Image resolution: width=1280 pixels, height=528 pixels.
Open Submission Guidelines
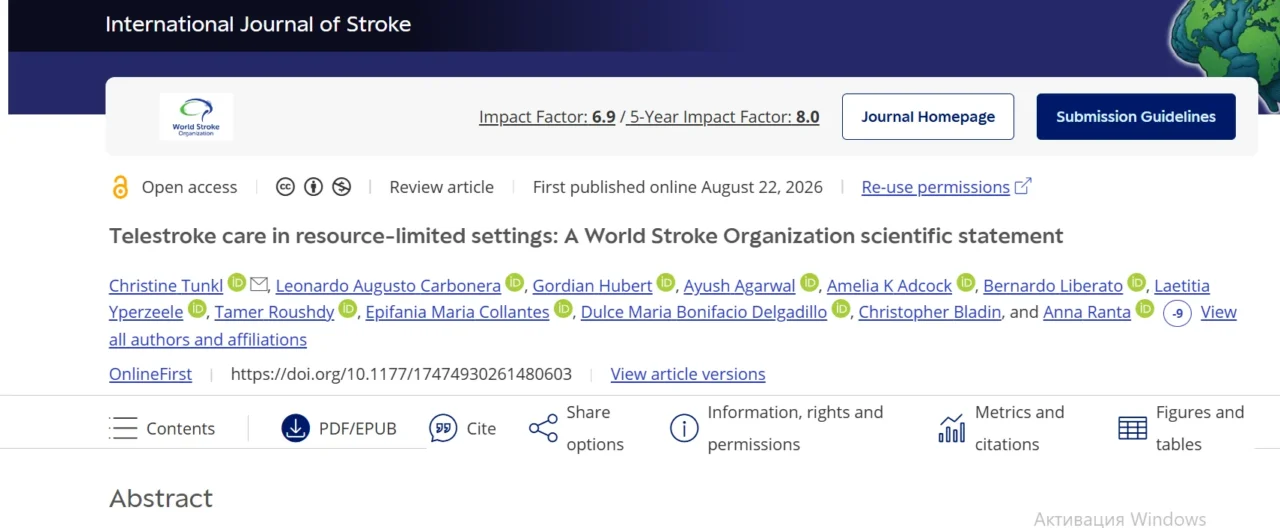coord(1136,117)
